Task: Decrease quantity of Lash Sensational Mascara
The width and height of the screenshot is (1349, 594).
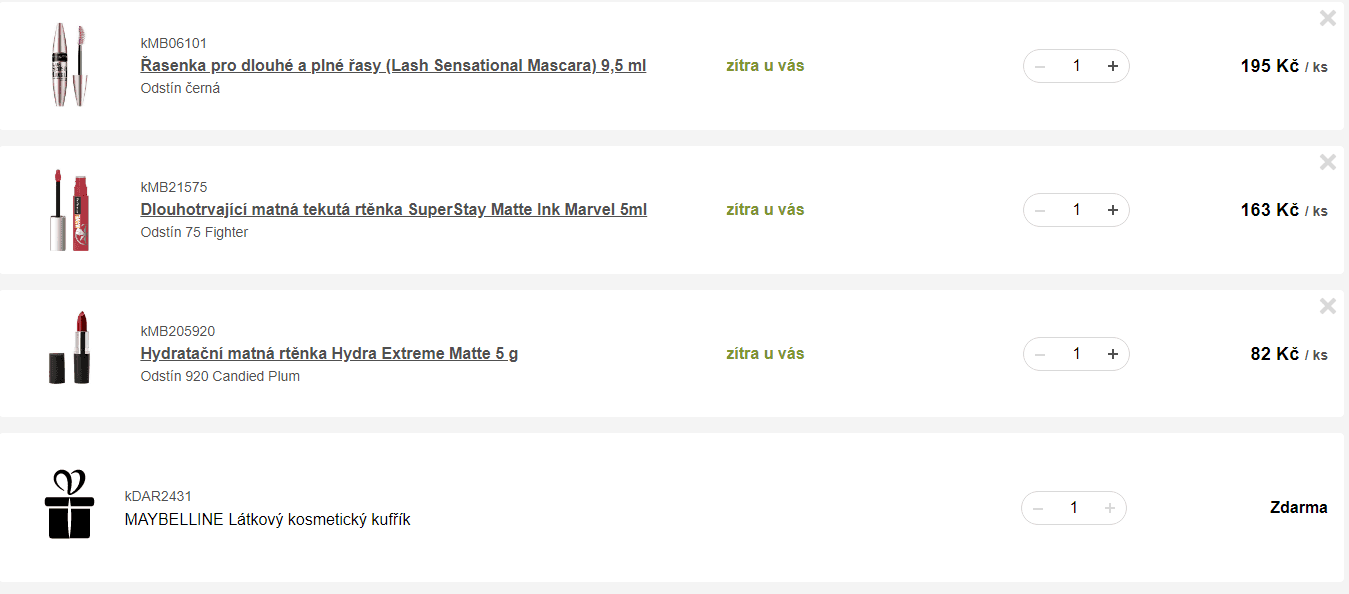Action: (x=1040, y=66)
